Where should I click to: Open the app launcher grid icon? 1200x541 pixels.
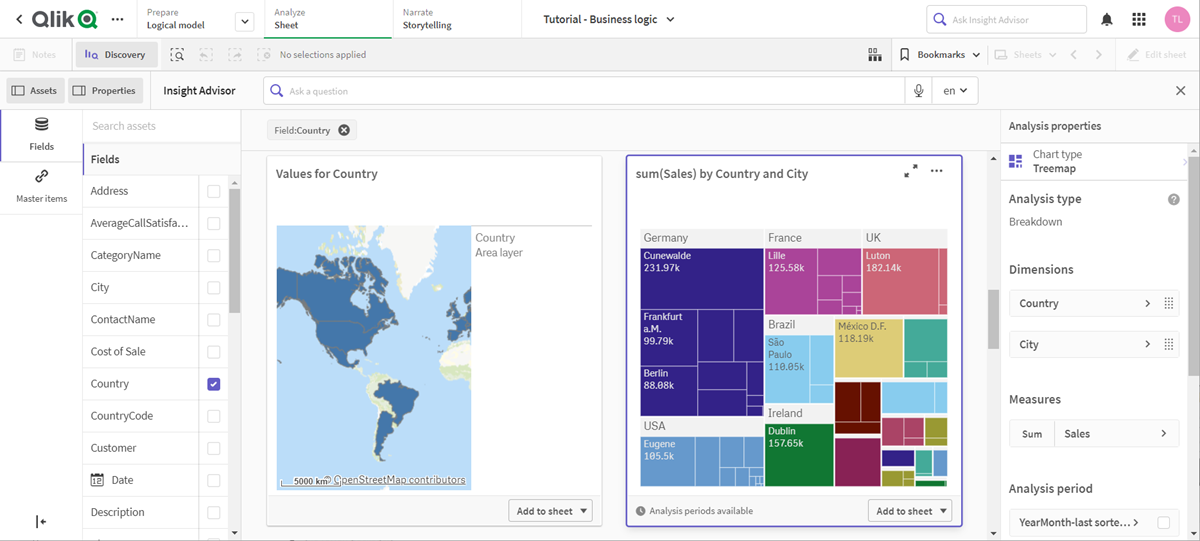coord(1139,19)
